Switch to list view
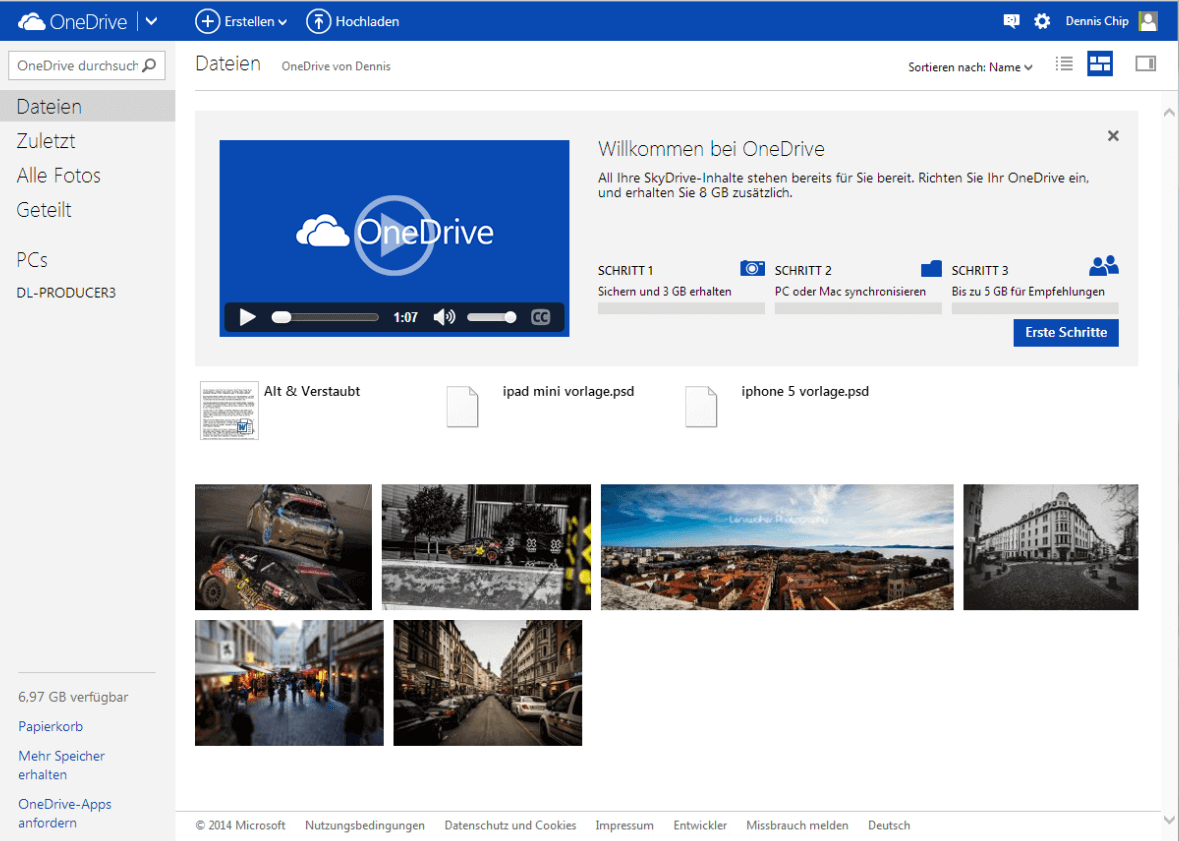Screen dimensions: 1179x841 coord(1064,63)
